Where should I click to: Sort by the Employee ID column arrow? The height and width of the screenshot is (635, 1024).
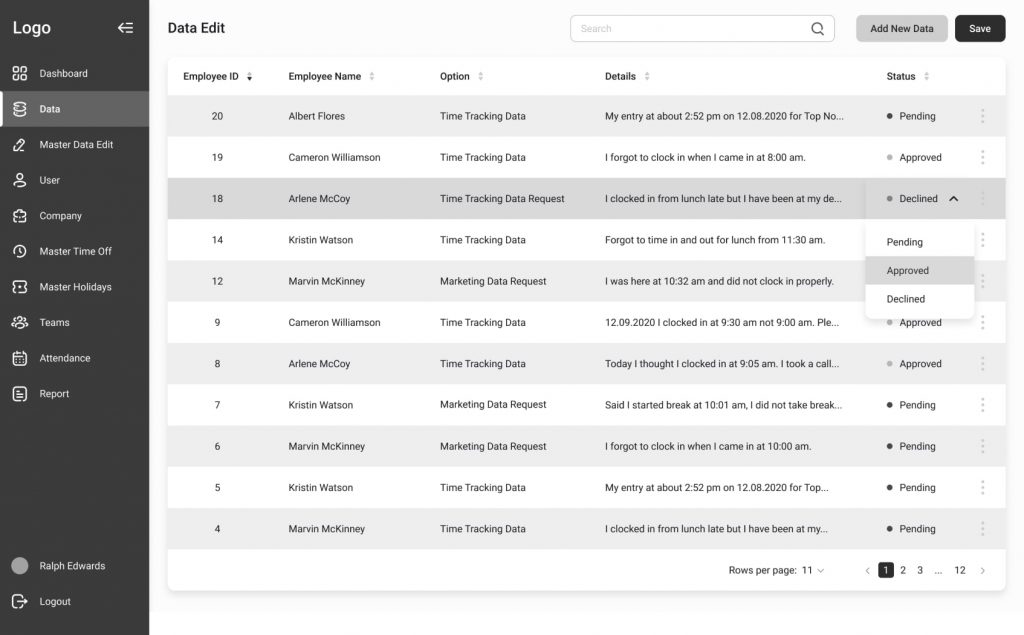(249, 77)
